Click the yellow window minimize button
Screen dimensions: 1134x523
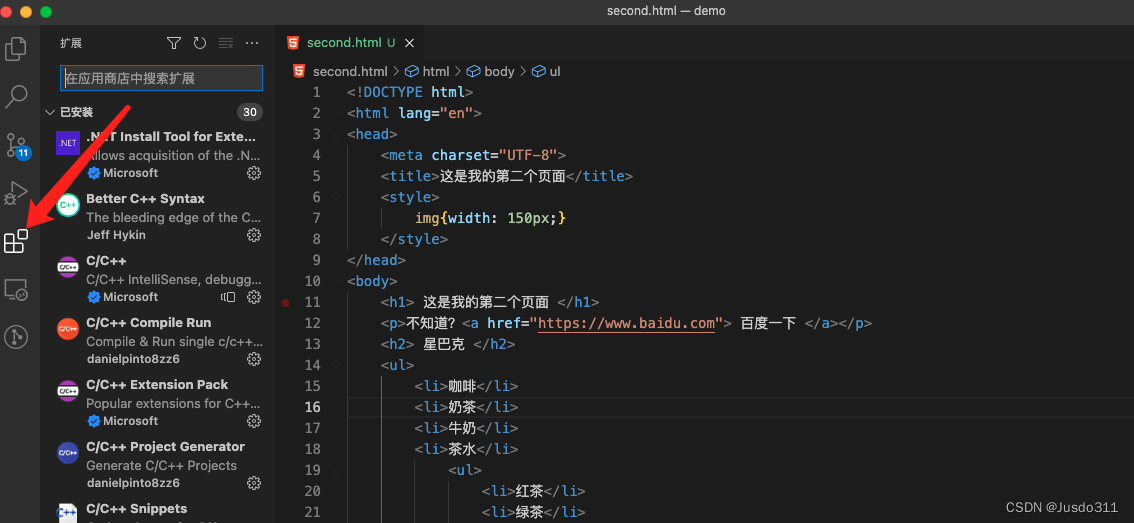pos(26,12)
